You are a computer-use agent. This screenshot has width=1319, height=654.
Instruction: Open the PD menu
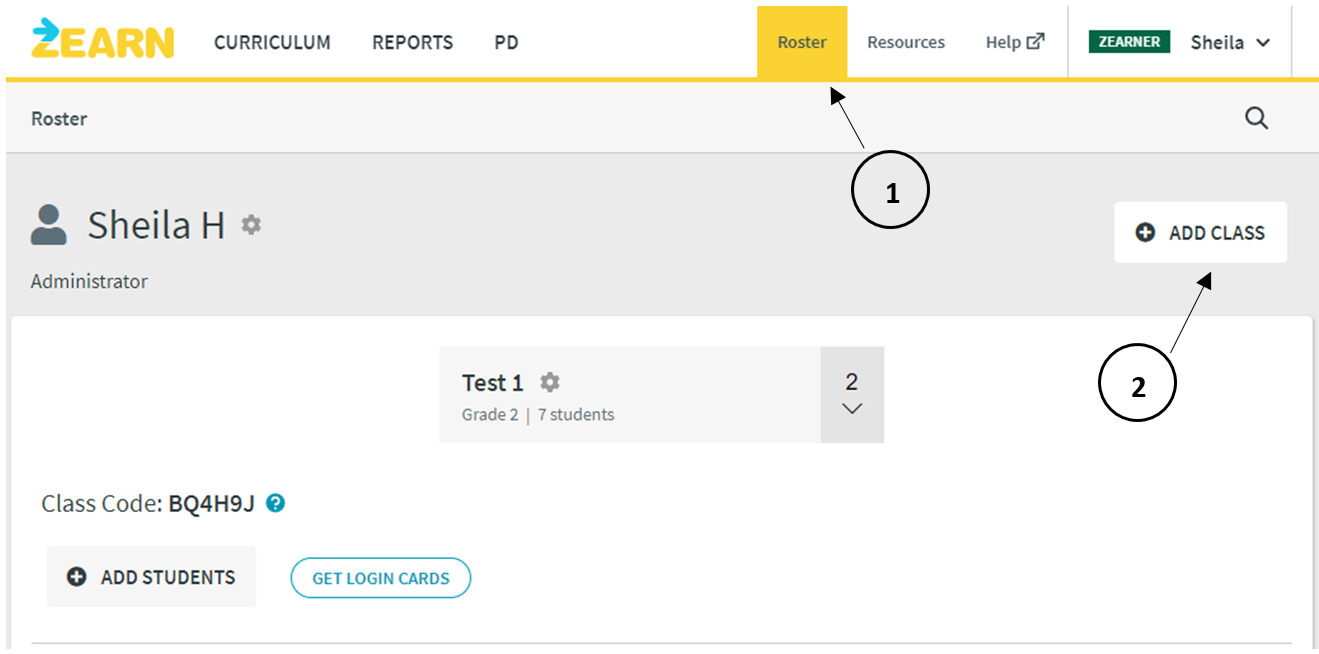pyautogui.click(x=506, y=43)
